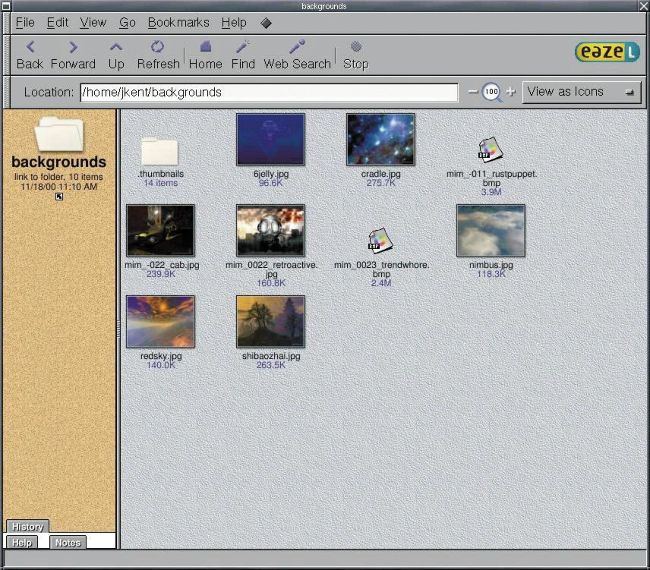Image resolution: width=650 pixels, height=570 pixels.
Task: Switch to the Notes sidebar tab
Action: click(x=68, y=542)
